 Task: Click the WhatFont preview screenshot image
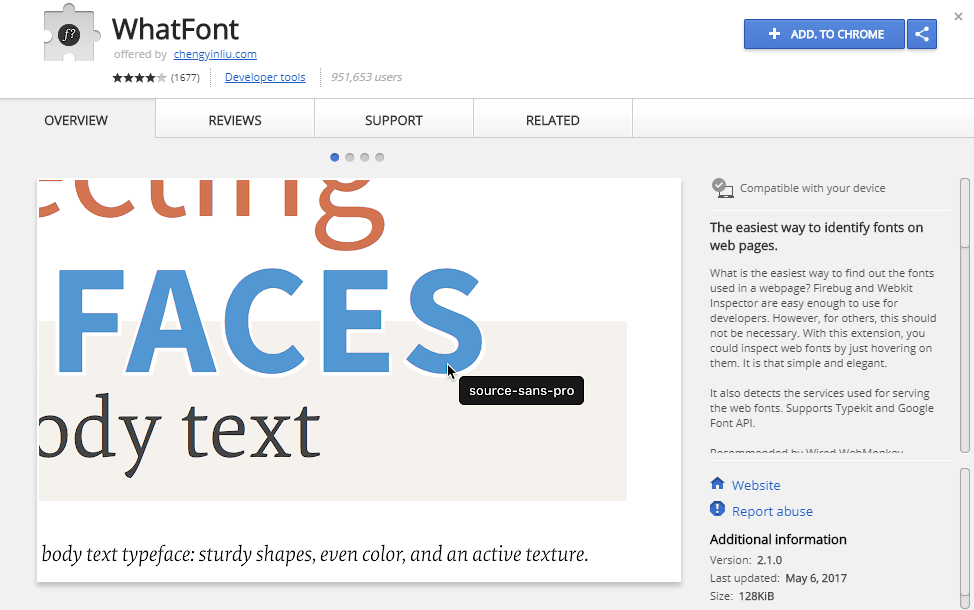tap(359, 380)
